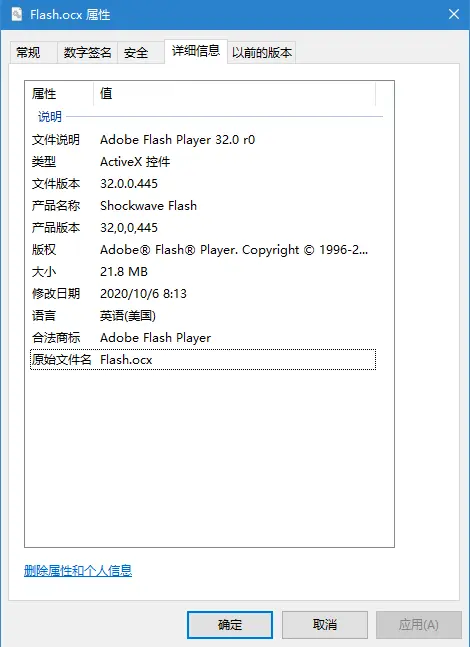Click the 值 column header
The image size is (470, 647).
(234, 94)
